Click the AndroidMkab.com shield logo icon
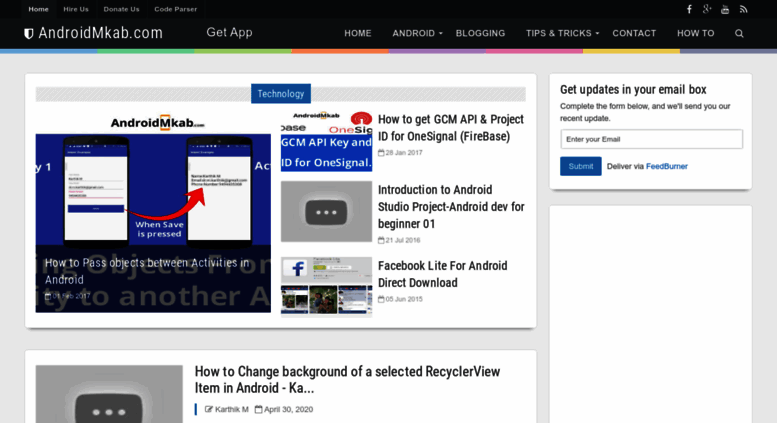 click(x=29, y=33)
